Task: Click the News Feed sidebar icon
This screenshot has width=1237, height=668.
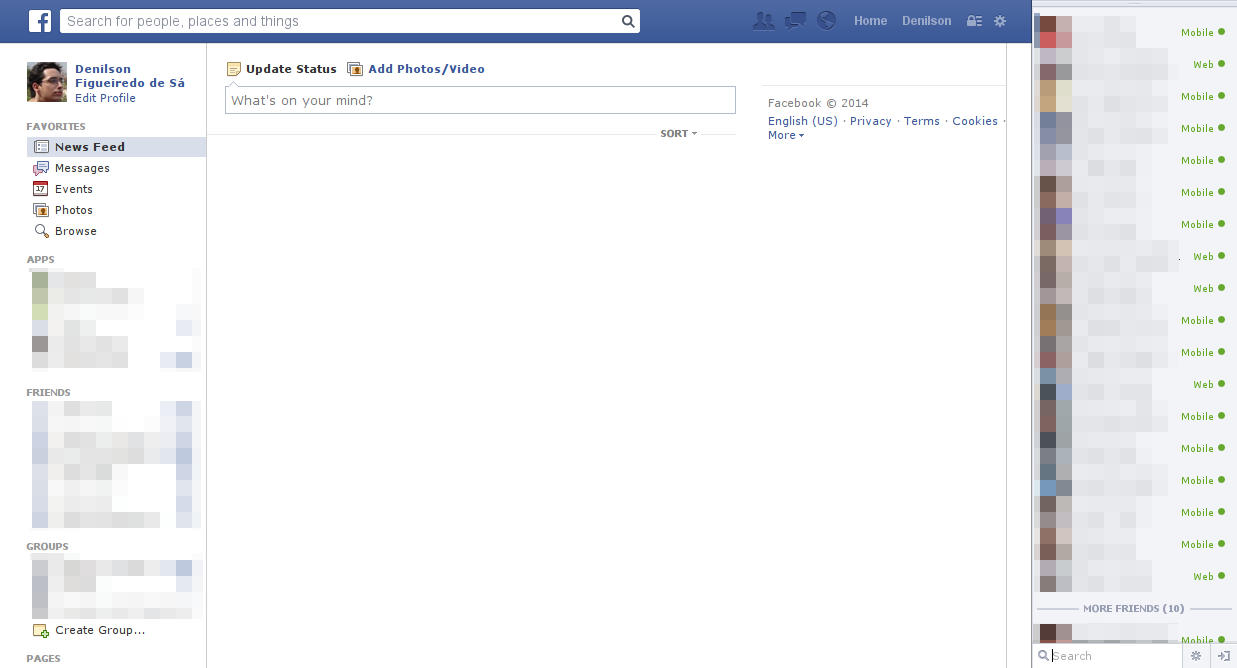Action: pos(41,147)
